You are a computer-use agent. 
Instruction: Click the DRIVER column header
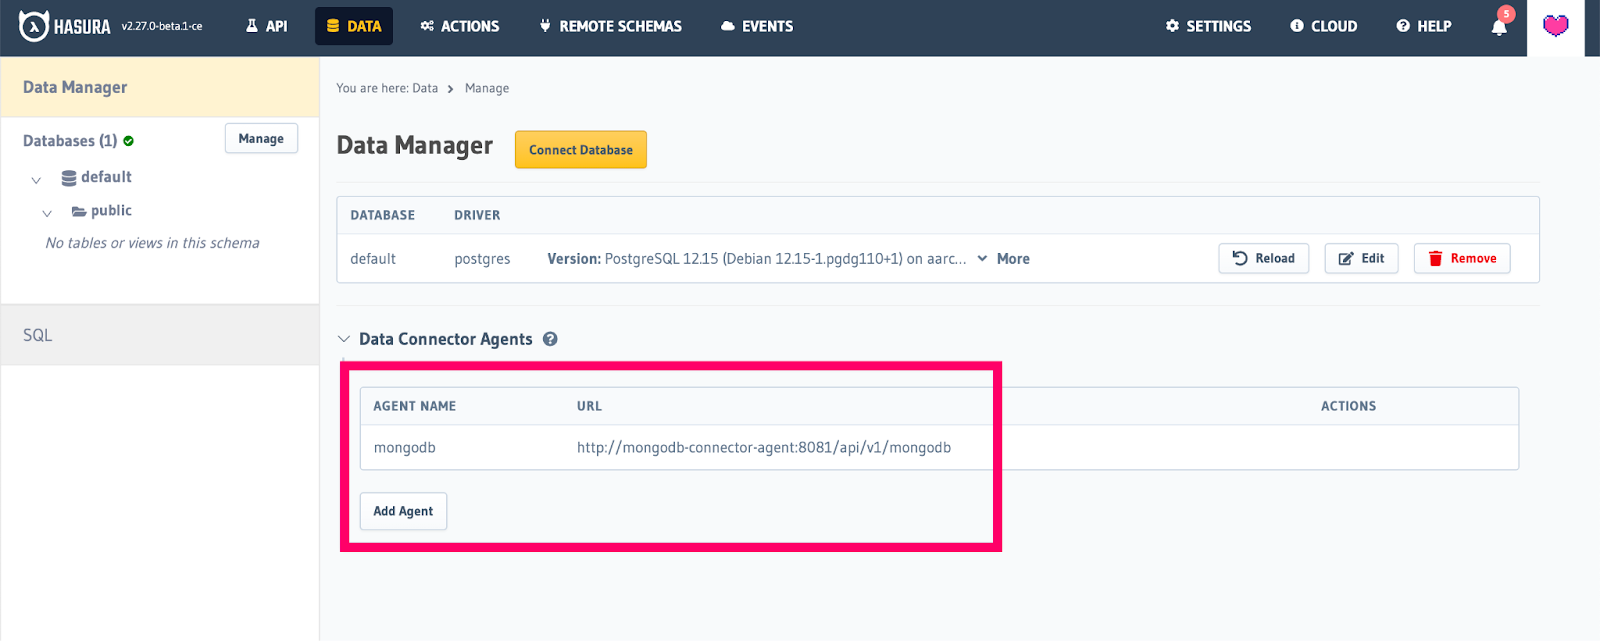coord(477,215)
